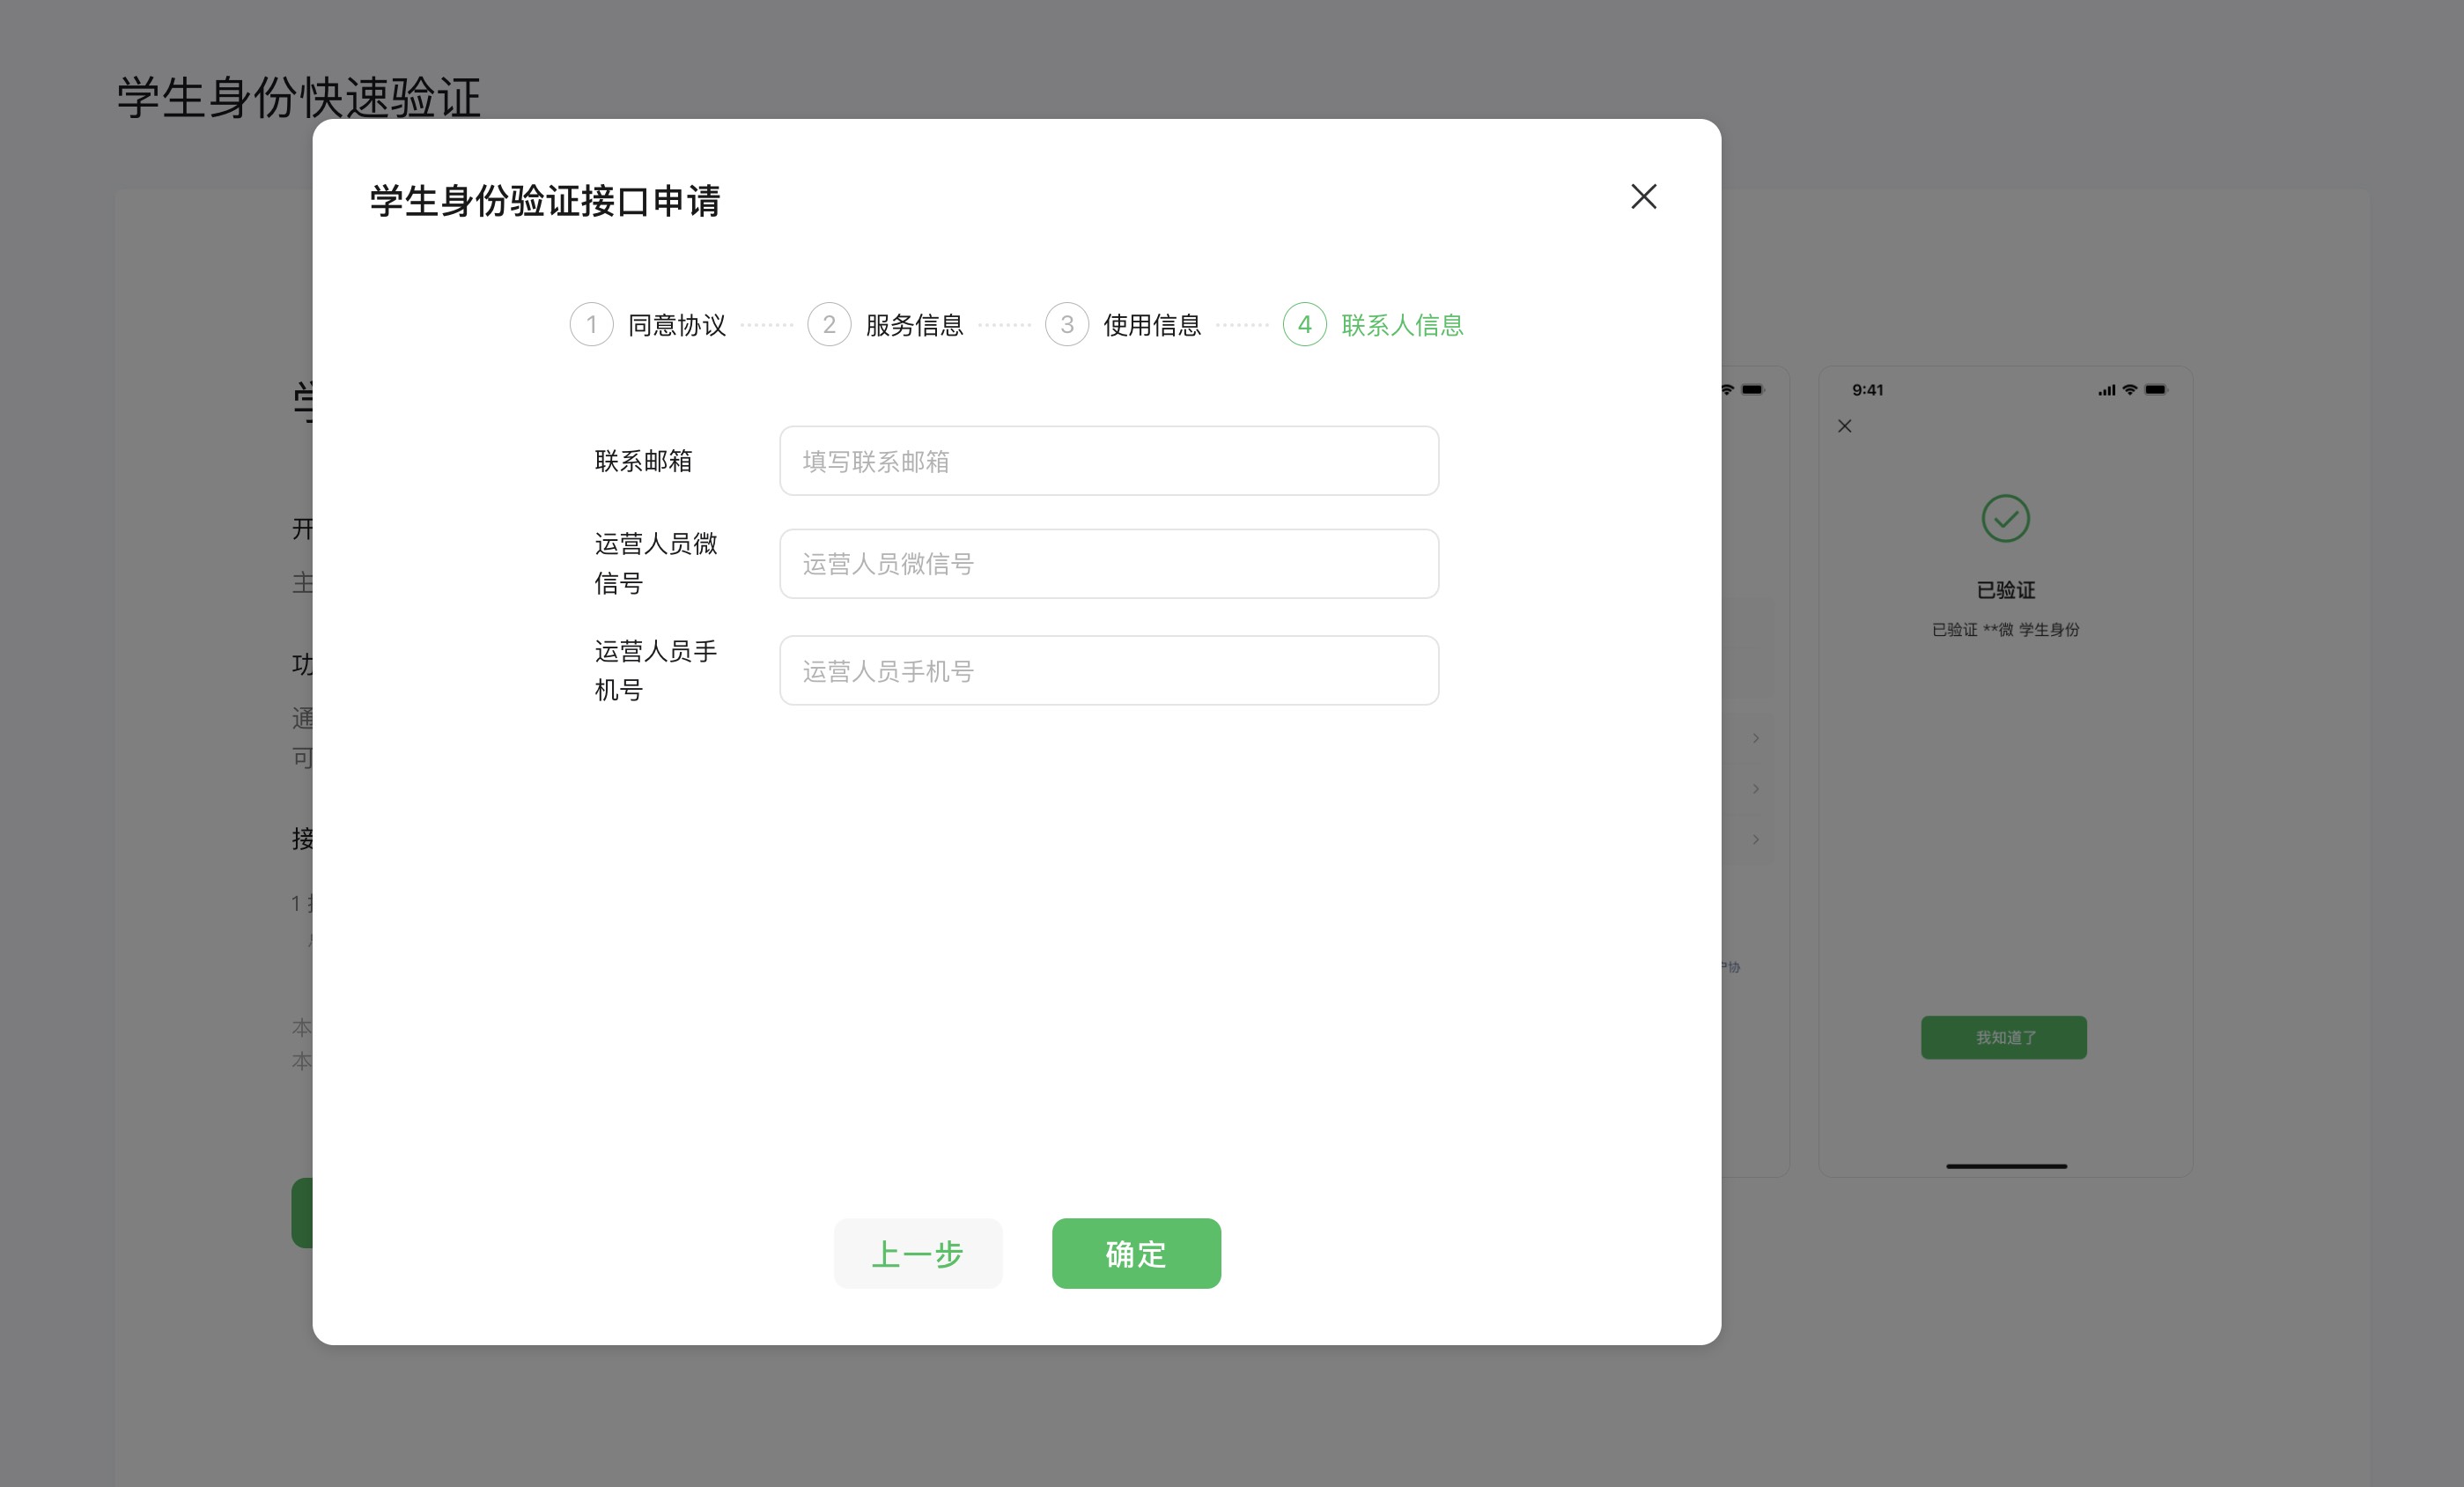The width and height of the screenshot is (2464, 1487).
Task: Select the 服务信息 step label
Action: (x=914, y=325)
